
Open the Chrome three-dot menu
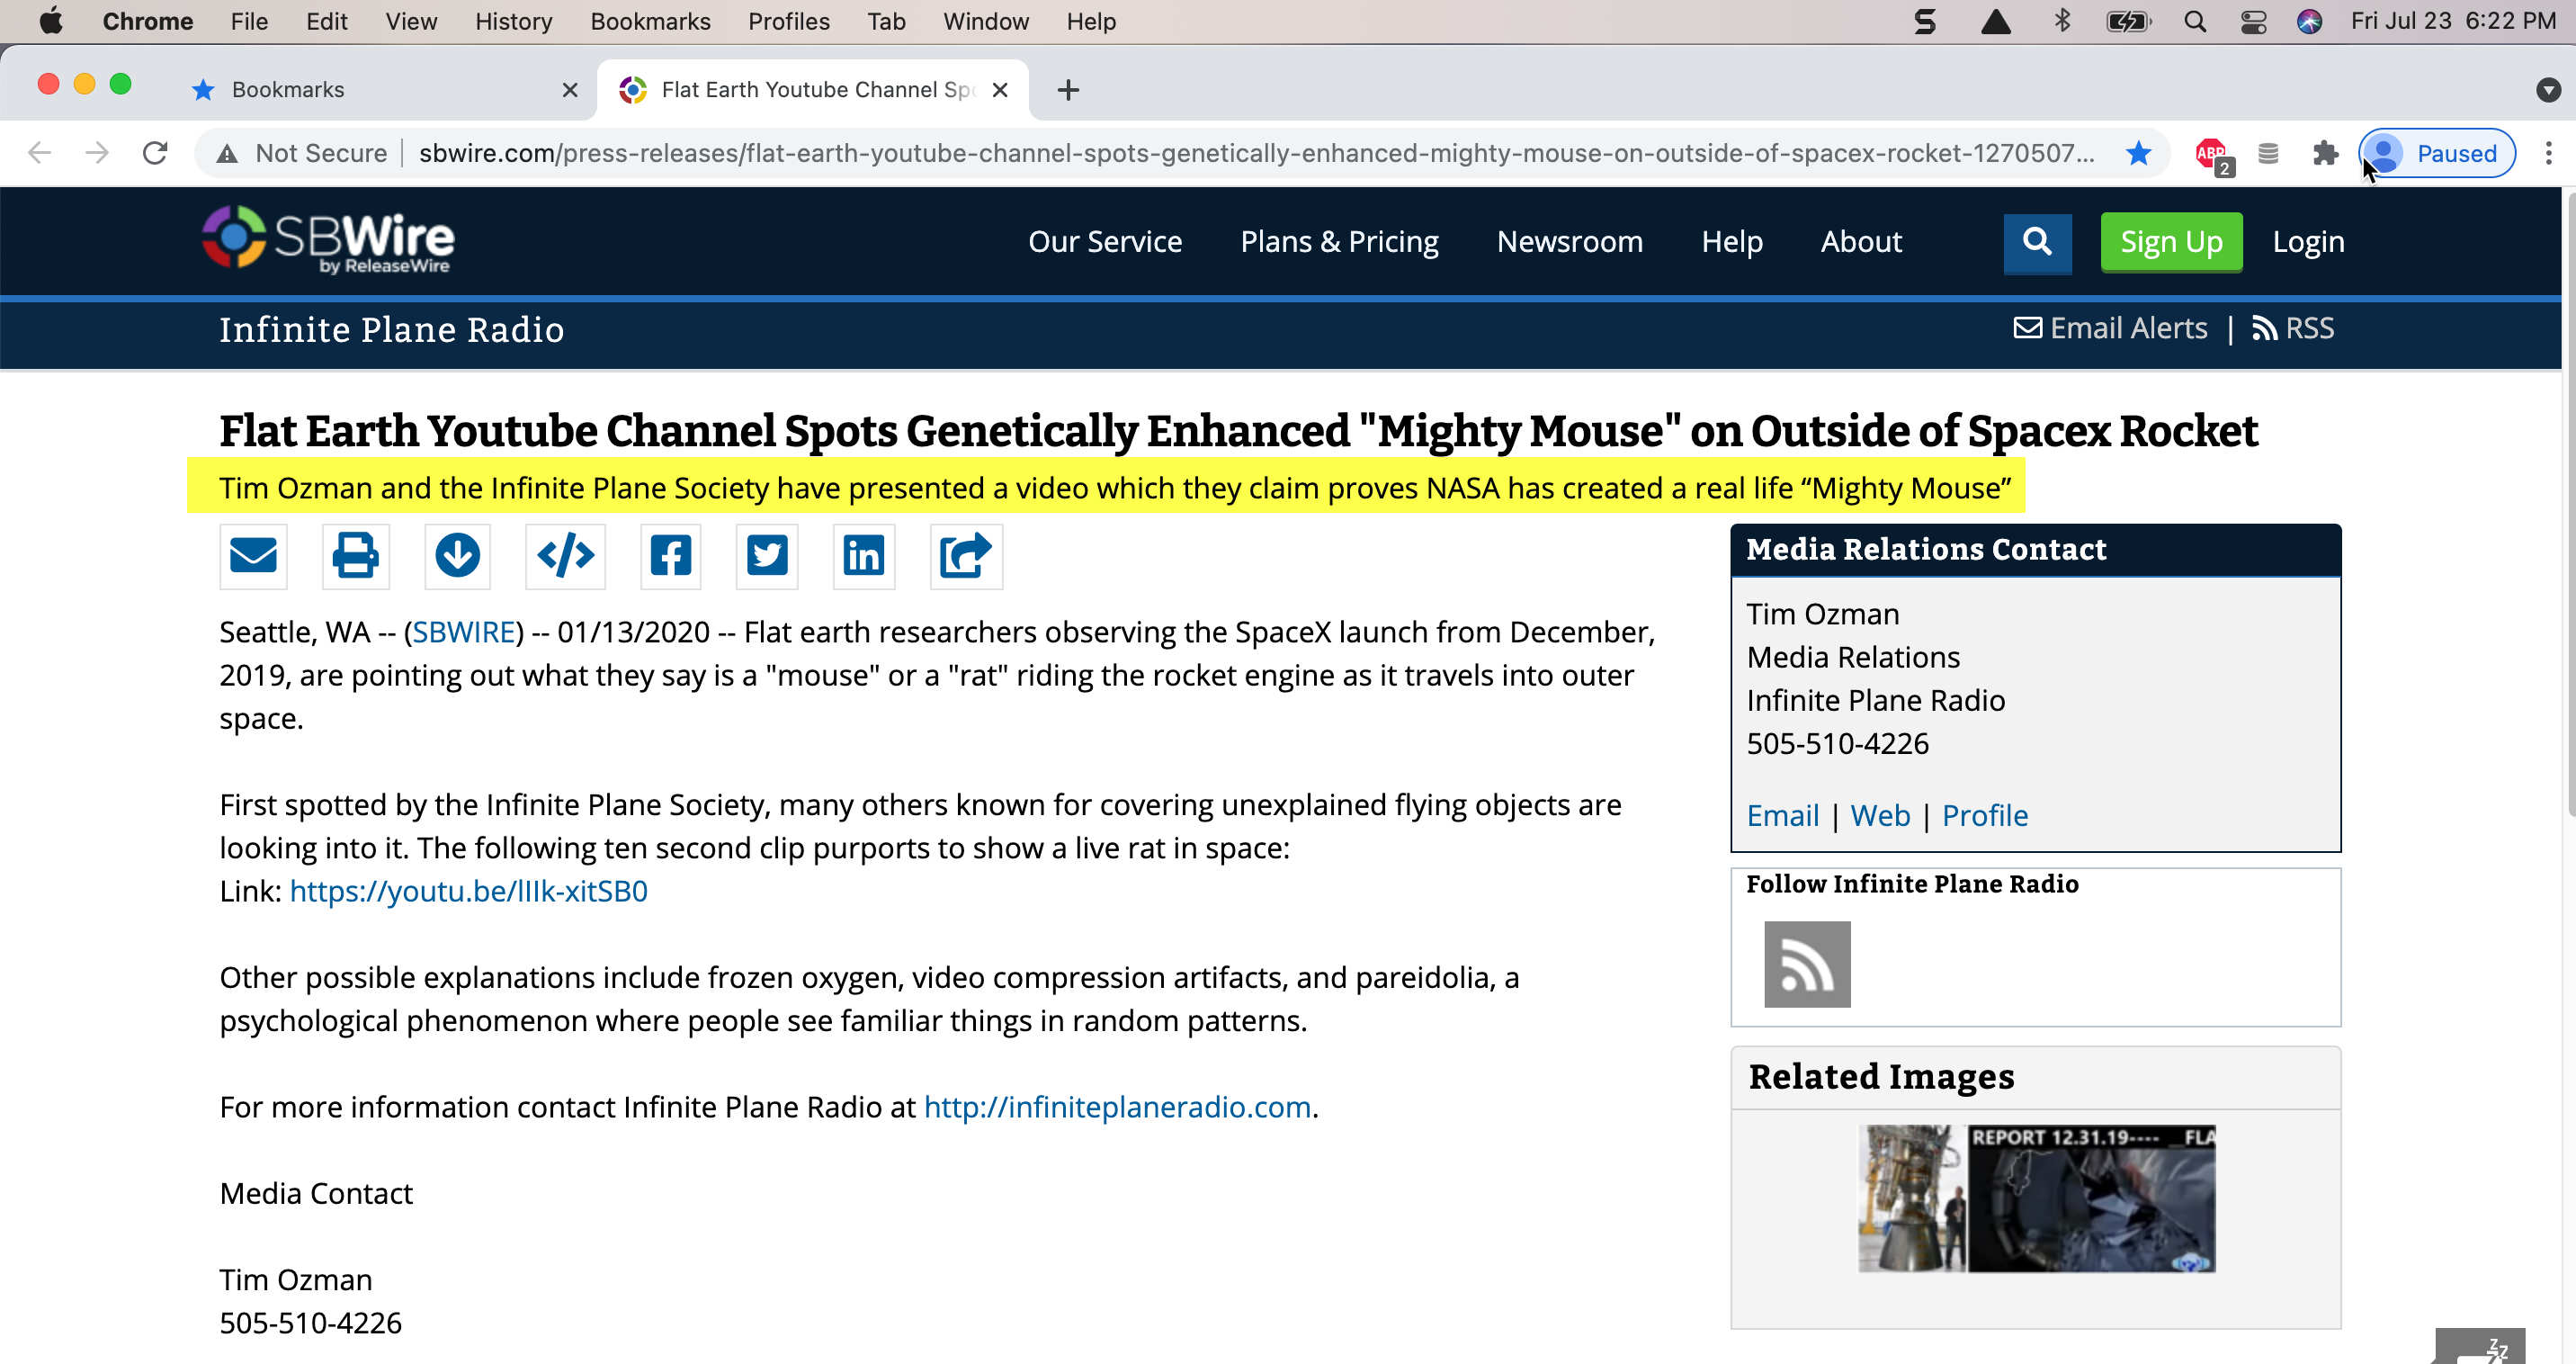tap(2548, 153)
